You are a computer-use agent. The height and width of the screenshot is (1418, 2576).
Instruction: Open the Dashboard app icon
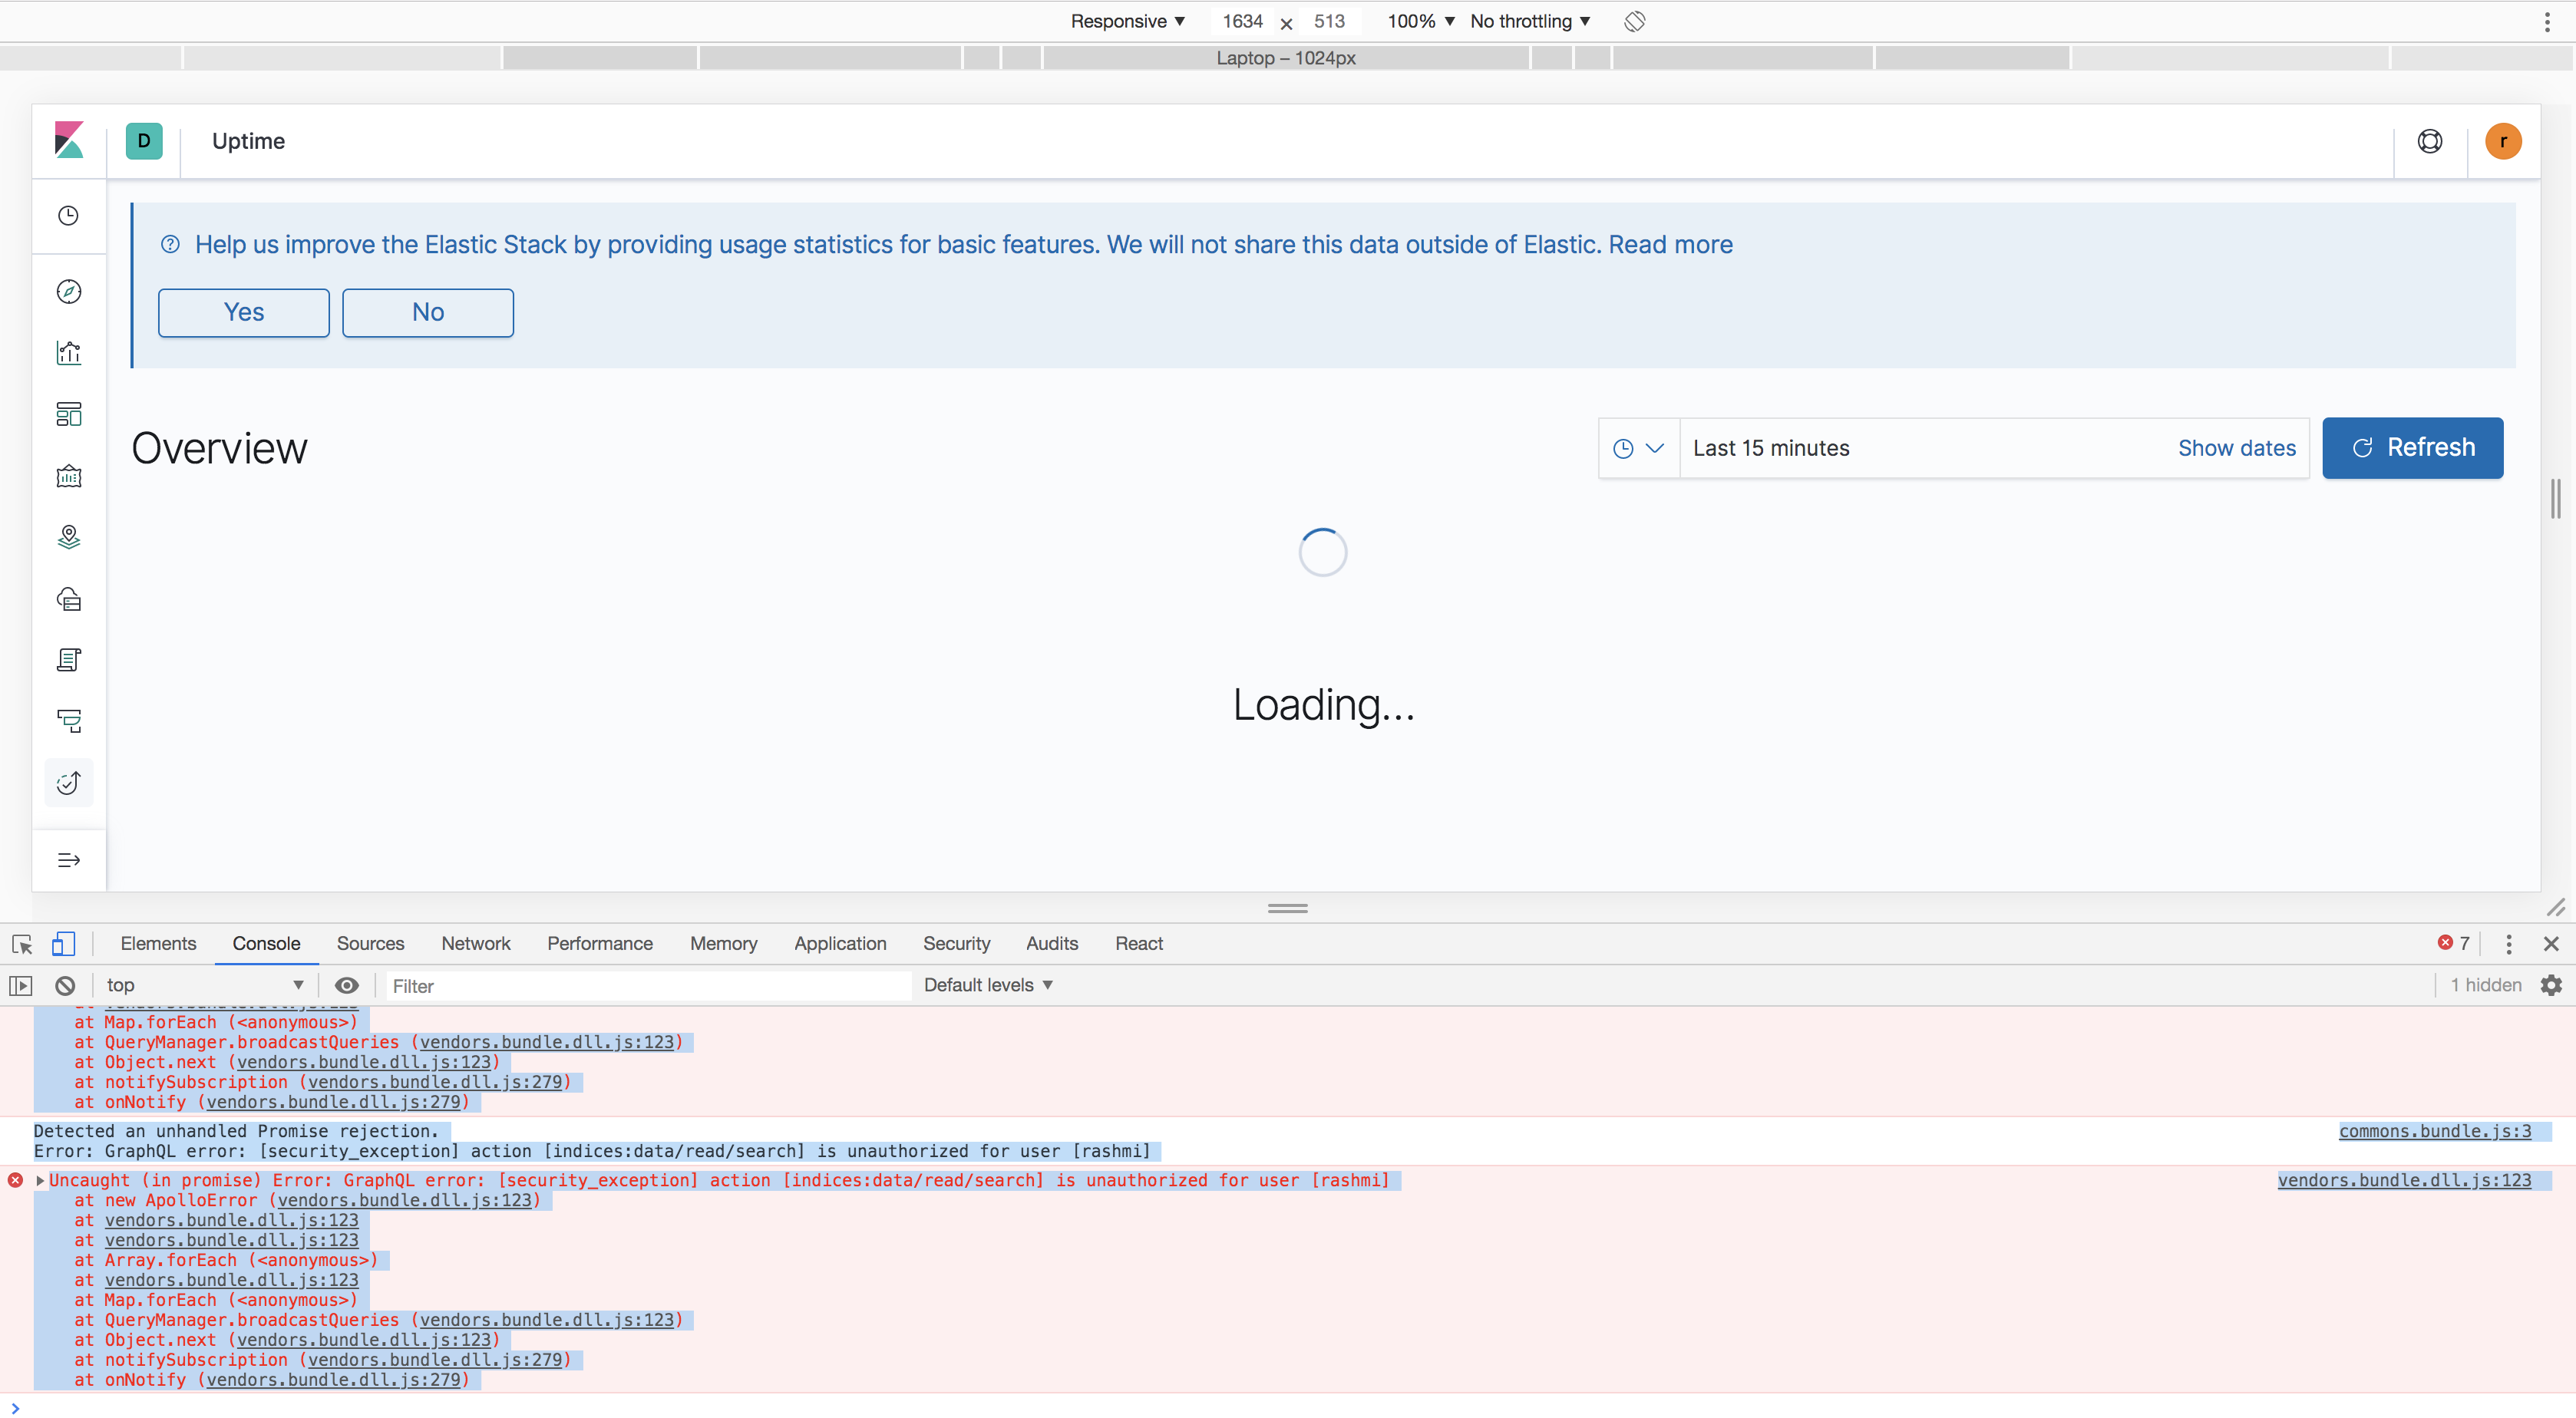(x=68, y=414)
